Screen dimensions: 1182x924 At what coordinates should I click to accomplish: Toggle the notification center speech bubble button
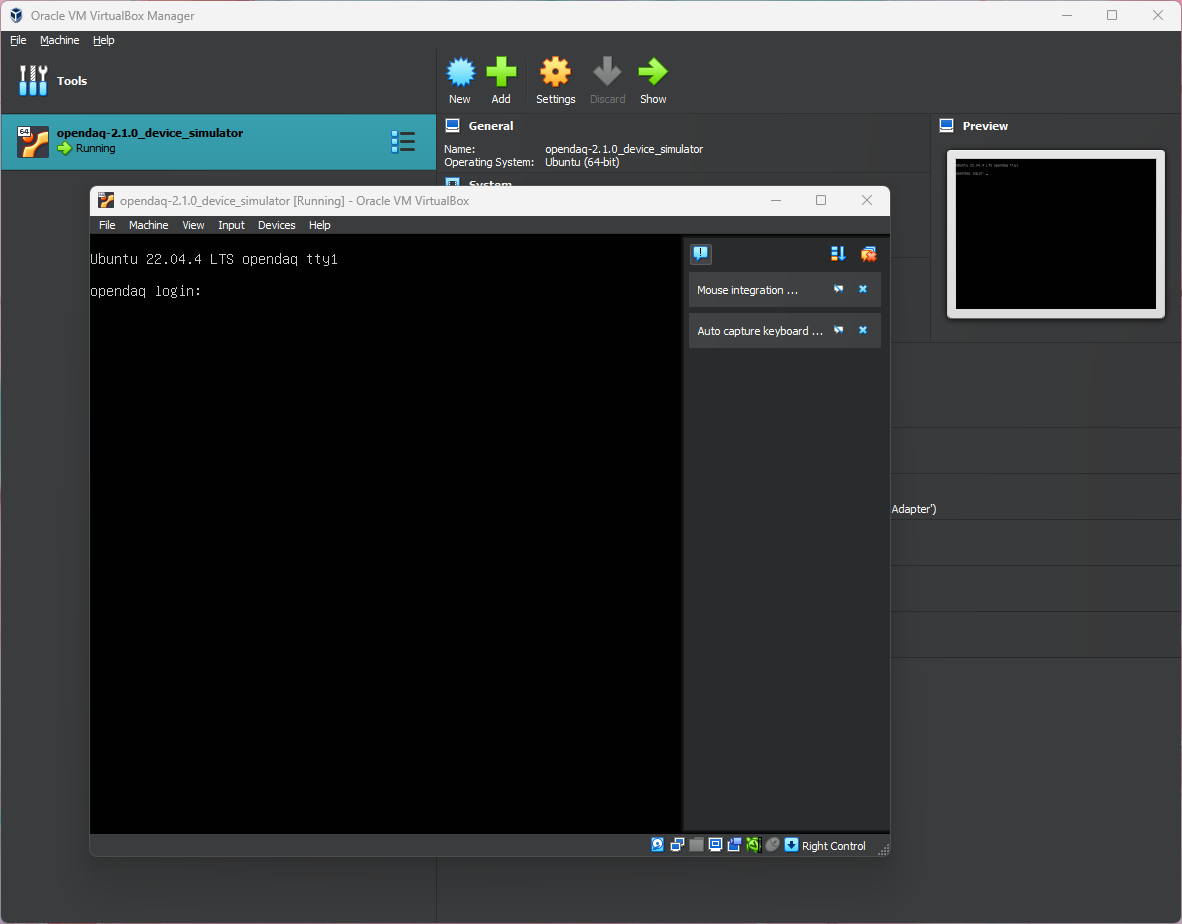point(701,254)
